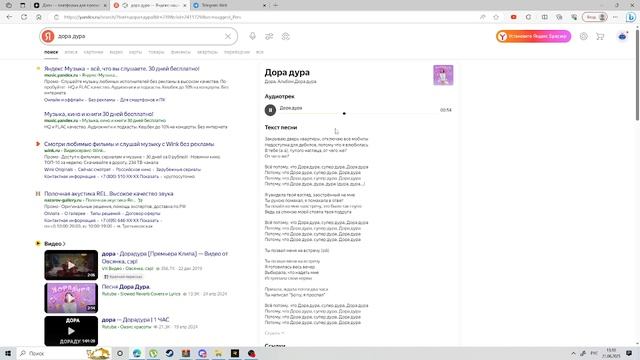
Task: Switch to the Картинки tab
Action: click(x=93, y=52)
